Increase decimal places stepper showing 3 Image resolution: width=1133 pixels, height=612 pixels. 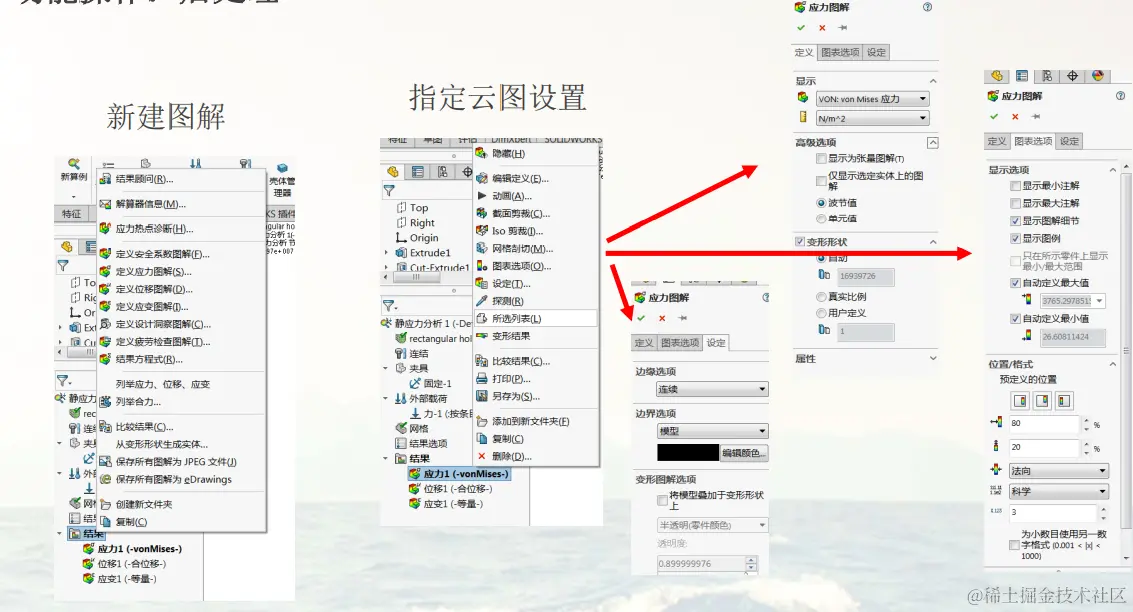1103,509
